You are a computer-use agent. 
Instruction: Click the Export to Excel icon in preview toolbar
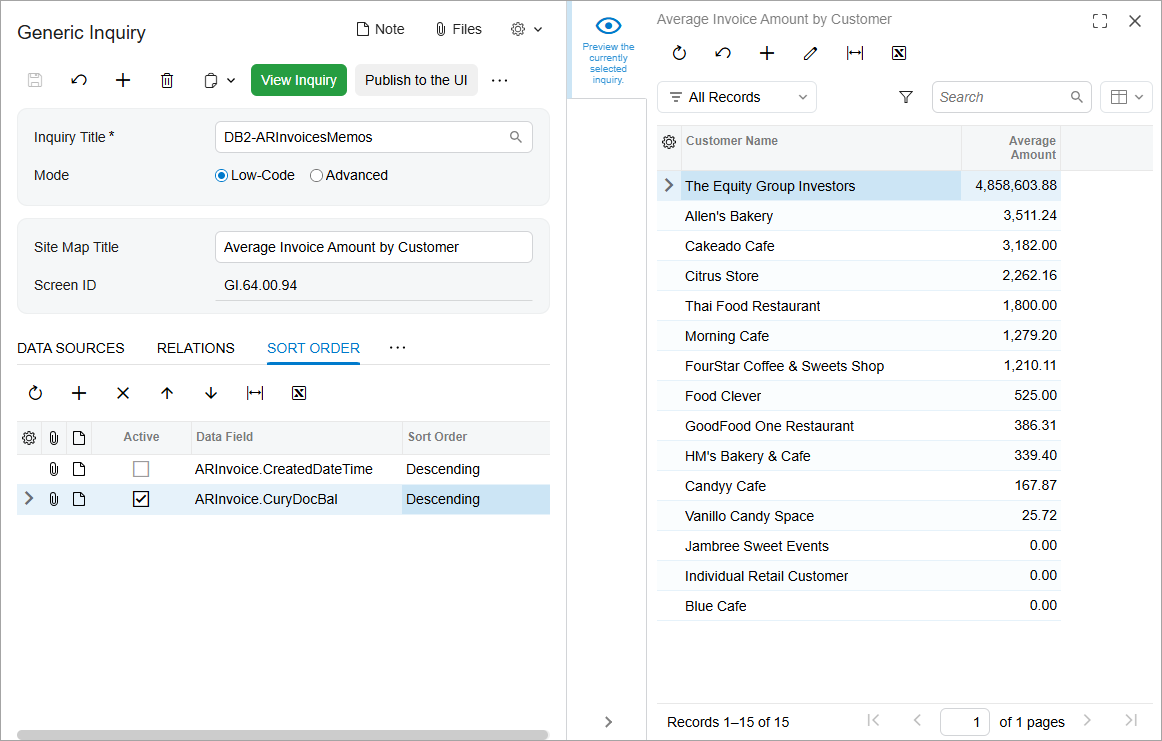(899, 54)
